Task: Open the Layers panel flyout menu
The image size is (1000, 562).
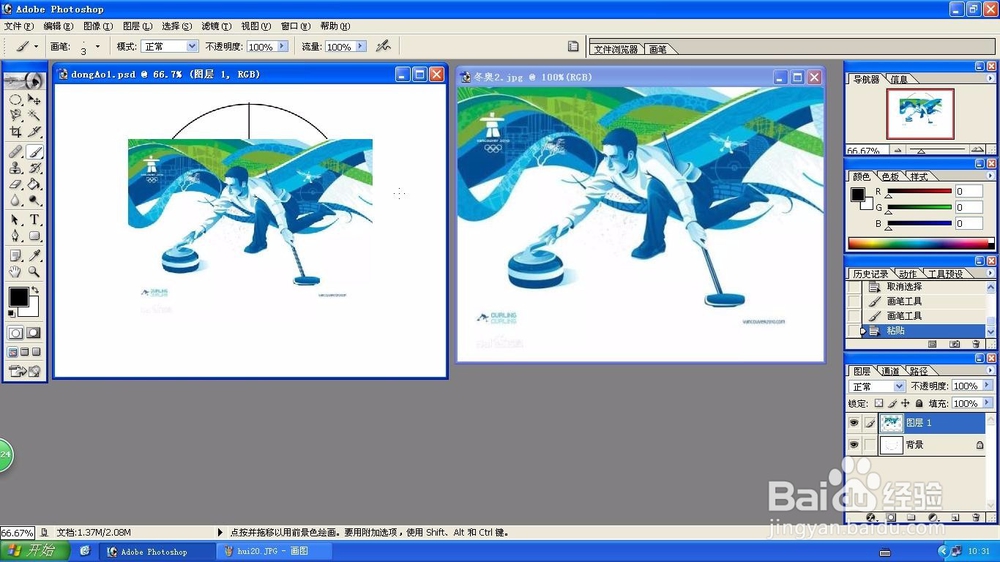Action: click(990, 371)
